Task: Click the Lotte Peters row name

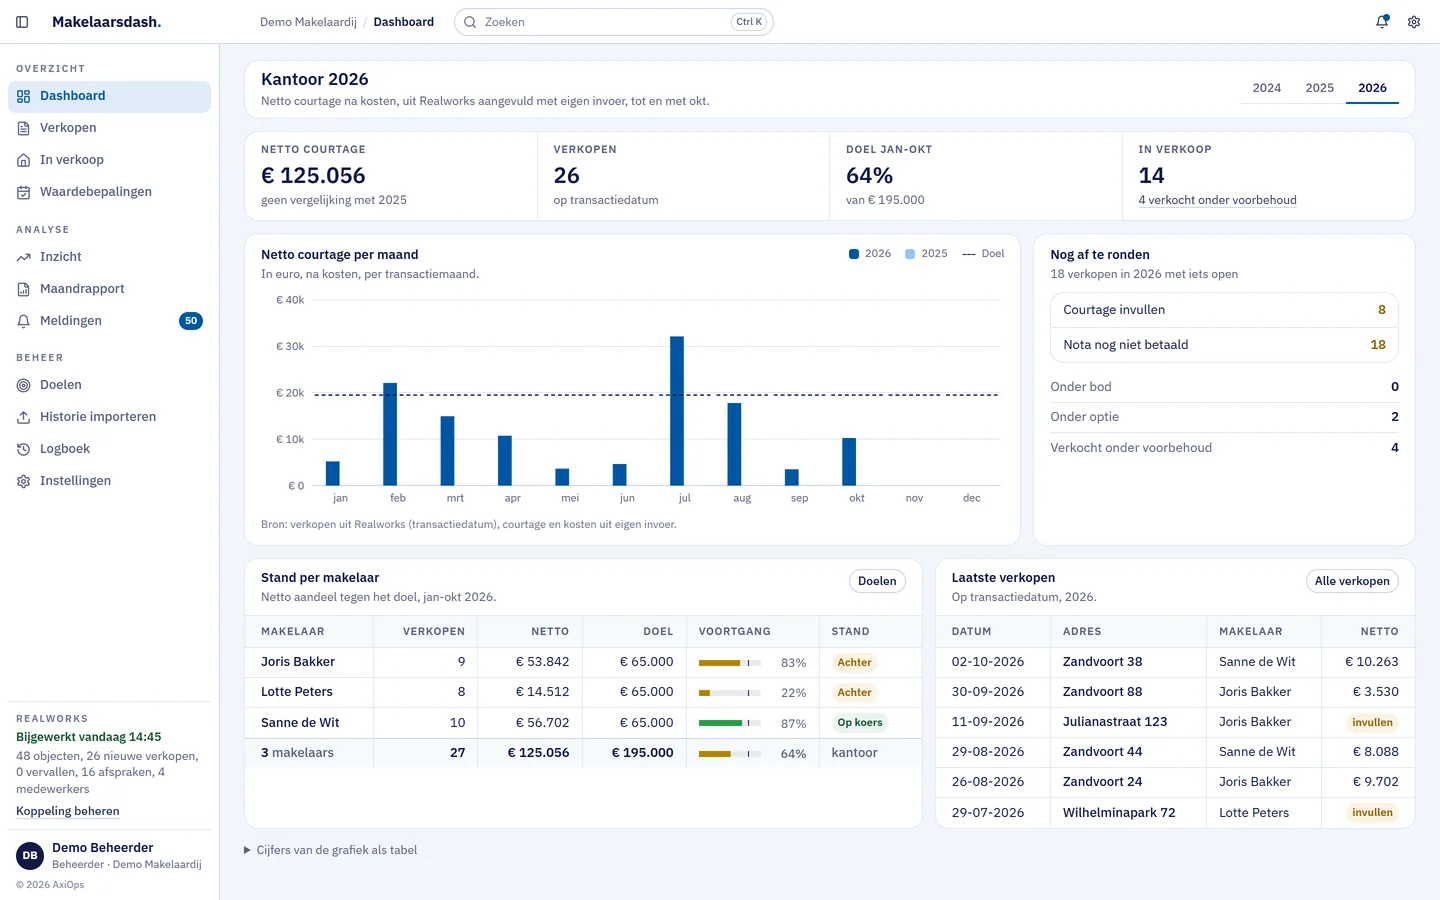Action: [297, 692]
